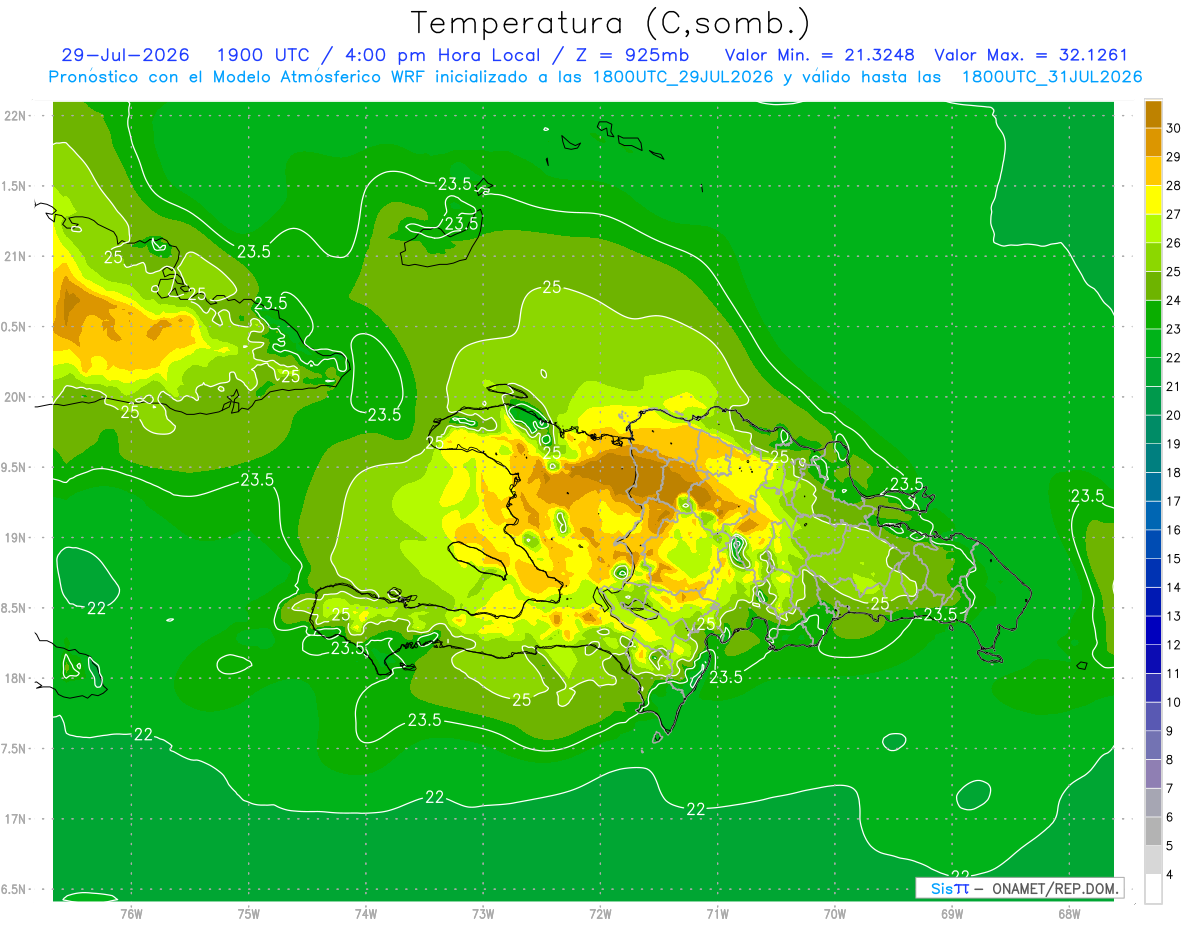Image resolution: width=1200 pixels, height=927 pixels.
Task: Click the "20N" latitude axis label
Action: click(x=16, y=397)
